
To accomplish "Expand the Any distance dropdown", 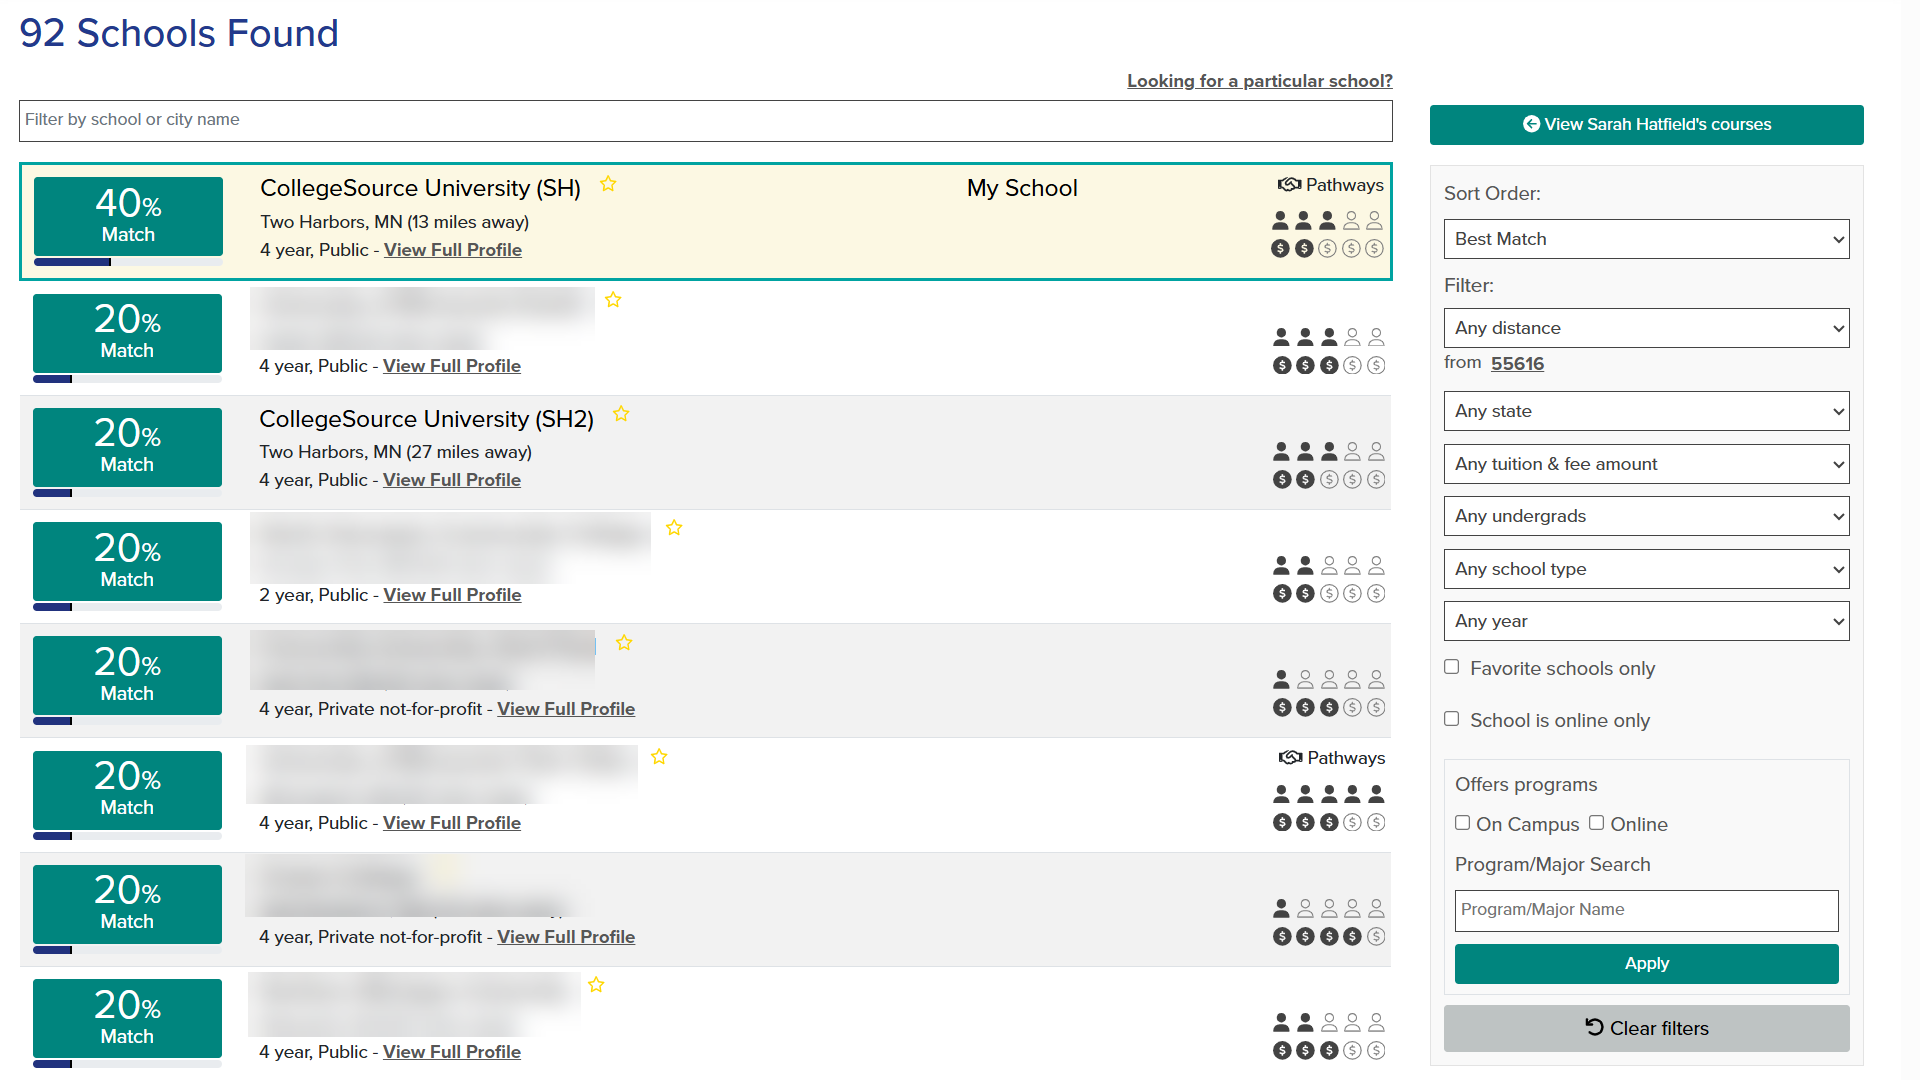I will (x=1646, y=328).
